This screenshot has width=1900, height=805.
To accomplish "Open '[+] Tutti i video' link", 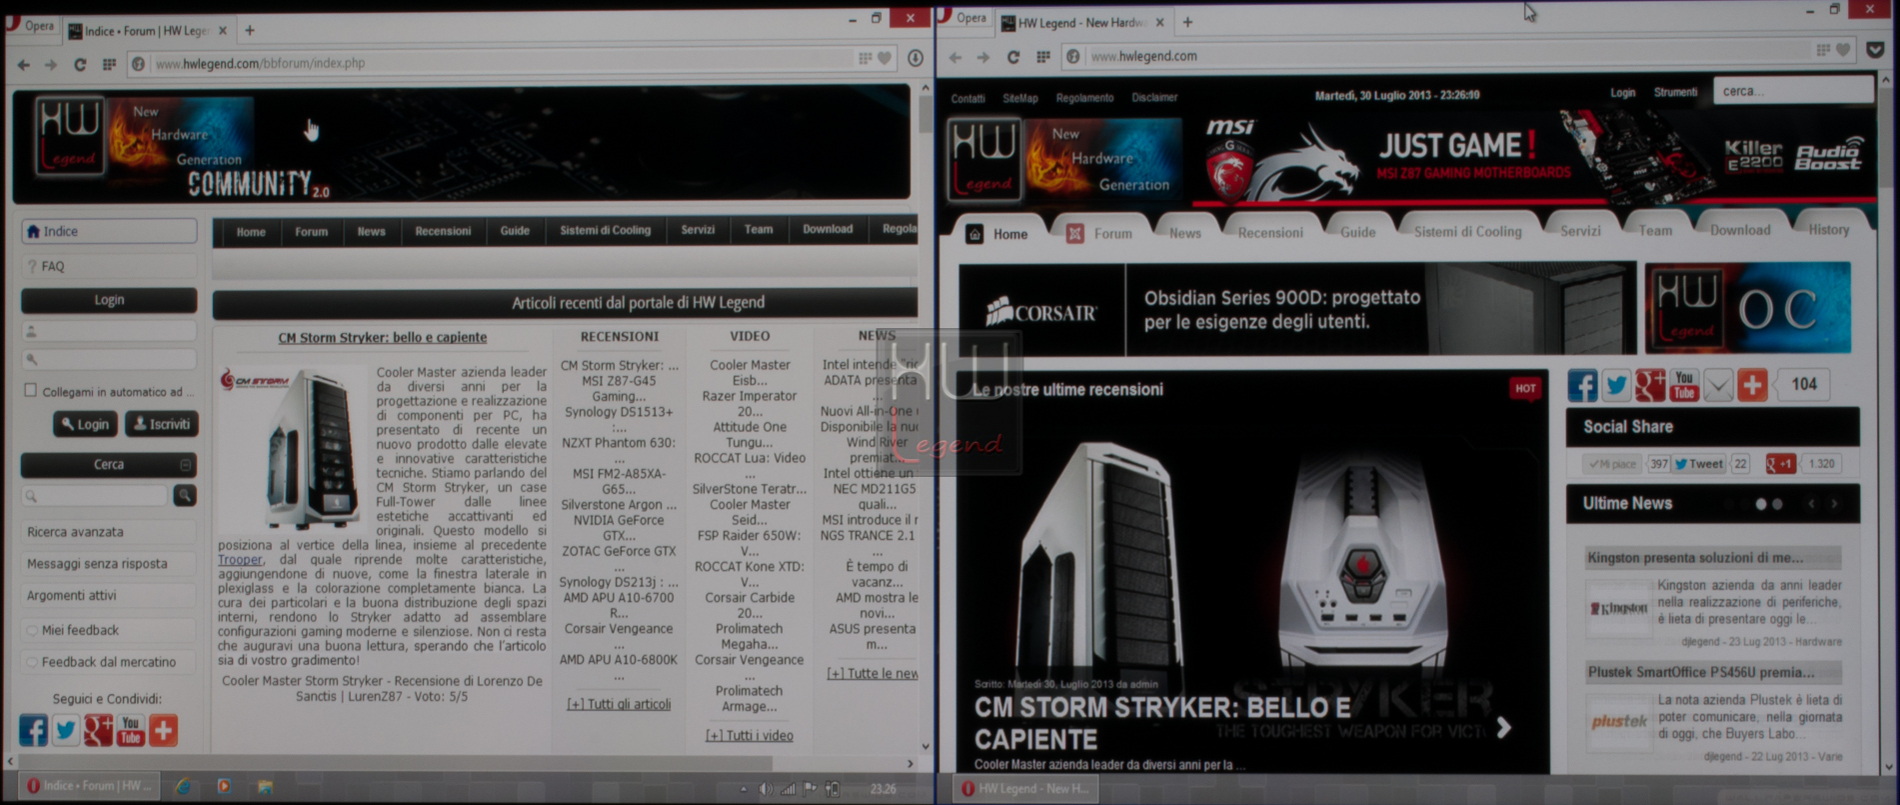I will pos(749,735).
